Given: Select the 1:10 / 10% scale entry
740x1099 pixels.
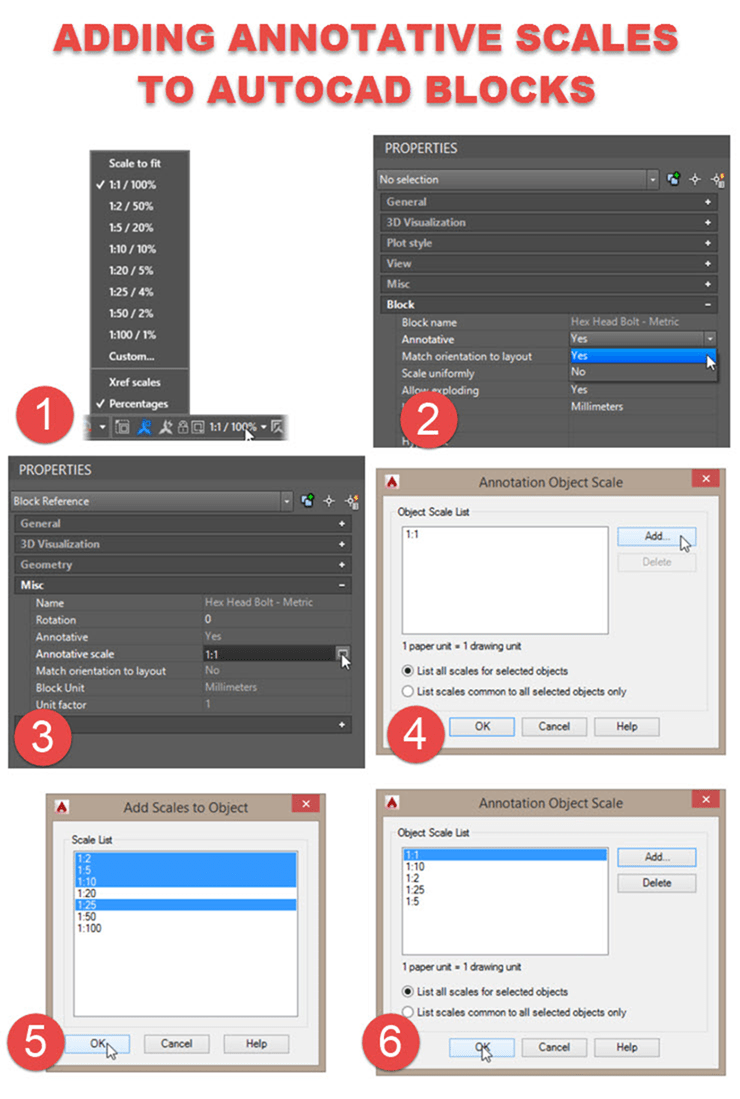Looking at the screenshot, I should point(132,249).
